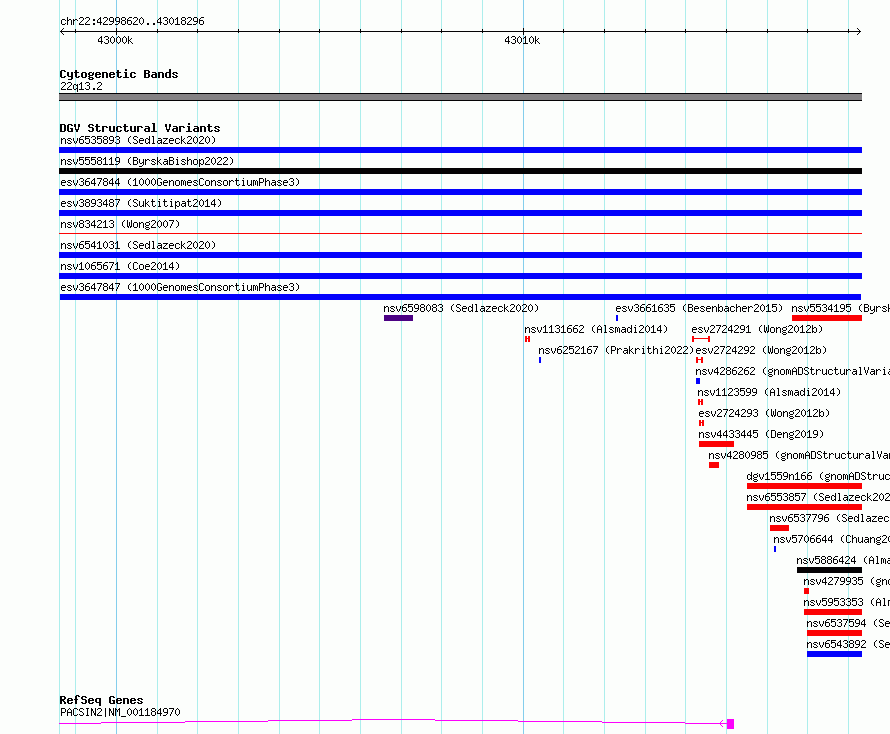Click the nsv6537796 variant label

[x=829, y=518]
